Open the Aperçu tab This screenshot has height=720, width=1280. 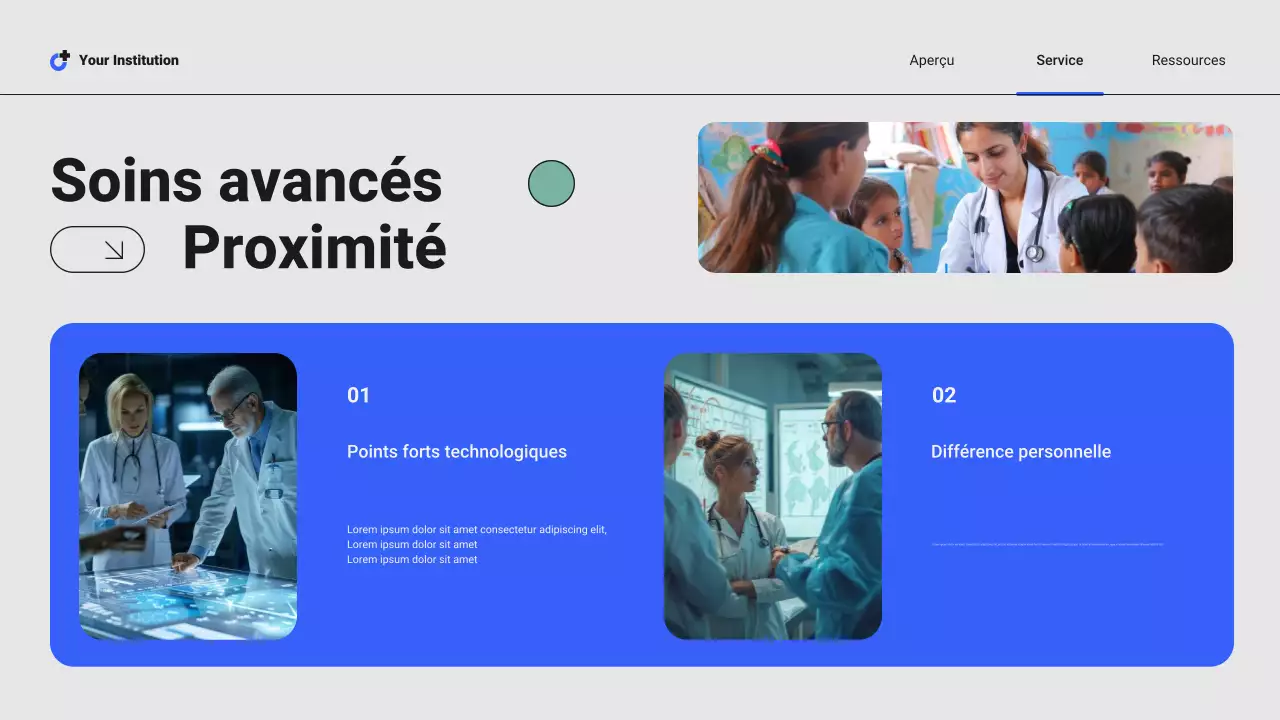point(931,60)
